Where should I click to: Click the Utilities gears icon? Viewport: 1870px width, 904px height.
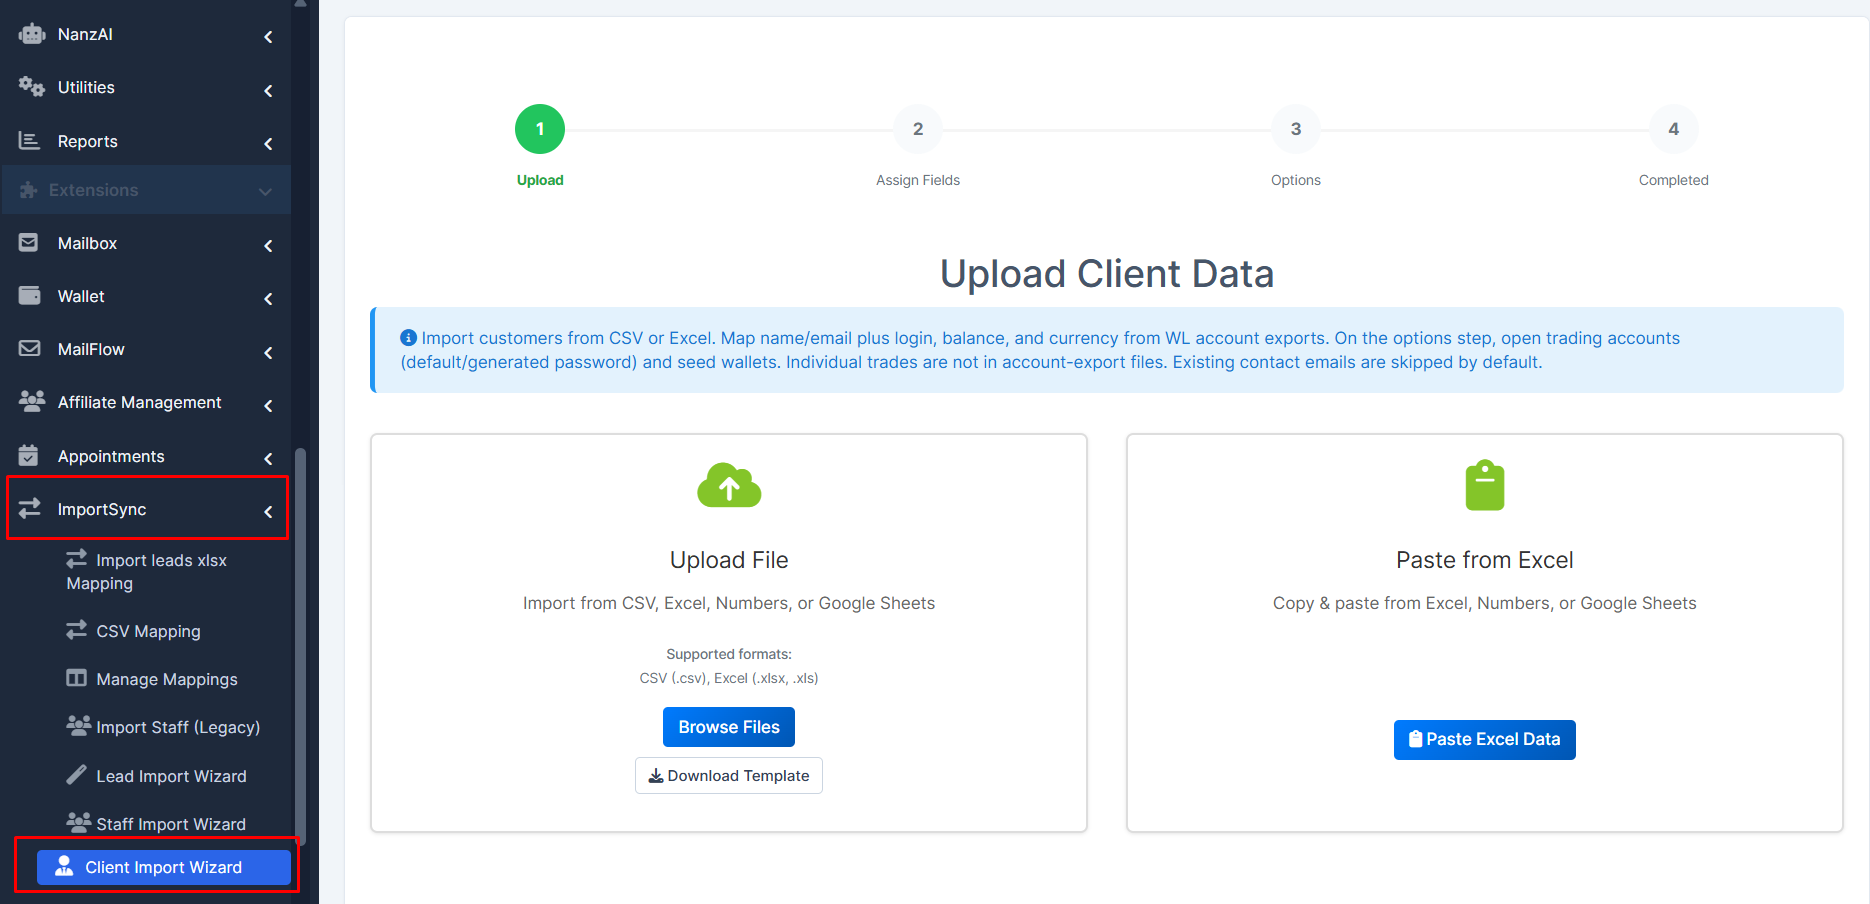click(31, 87)
